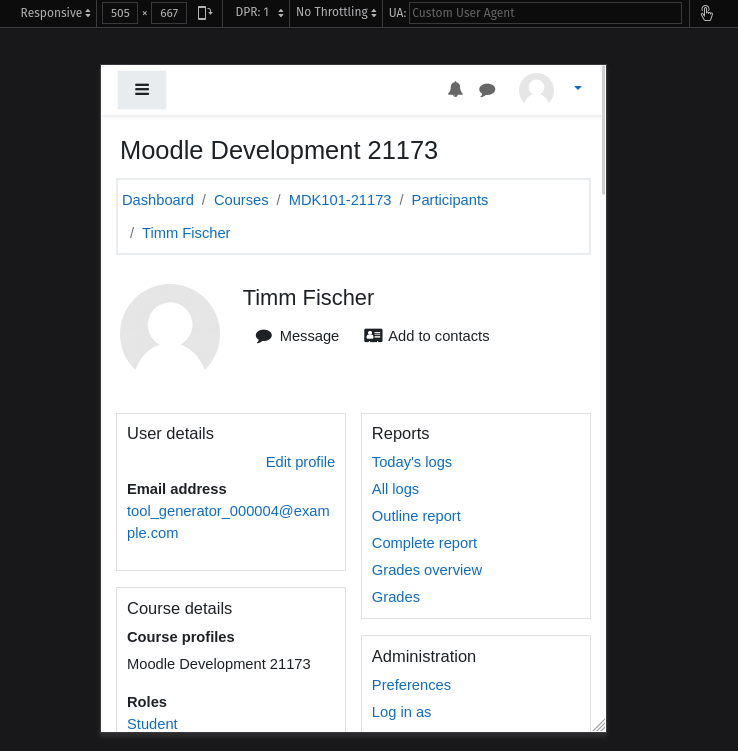Viewport: 738px width, 751px height.
Task: Open Edit profile link
Action: click(300, 462)
